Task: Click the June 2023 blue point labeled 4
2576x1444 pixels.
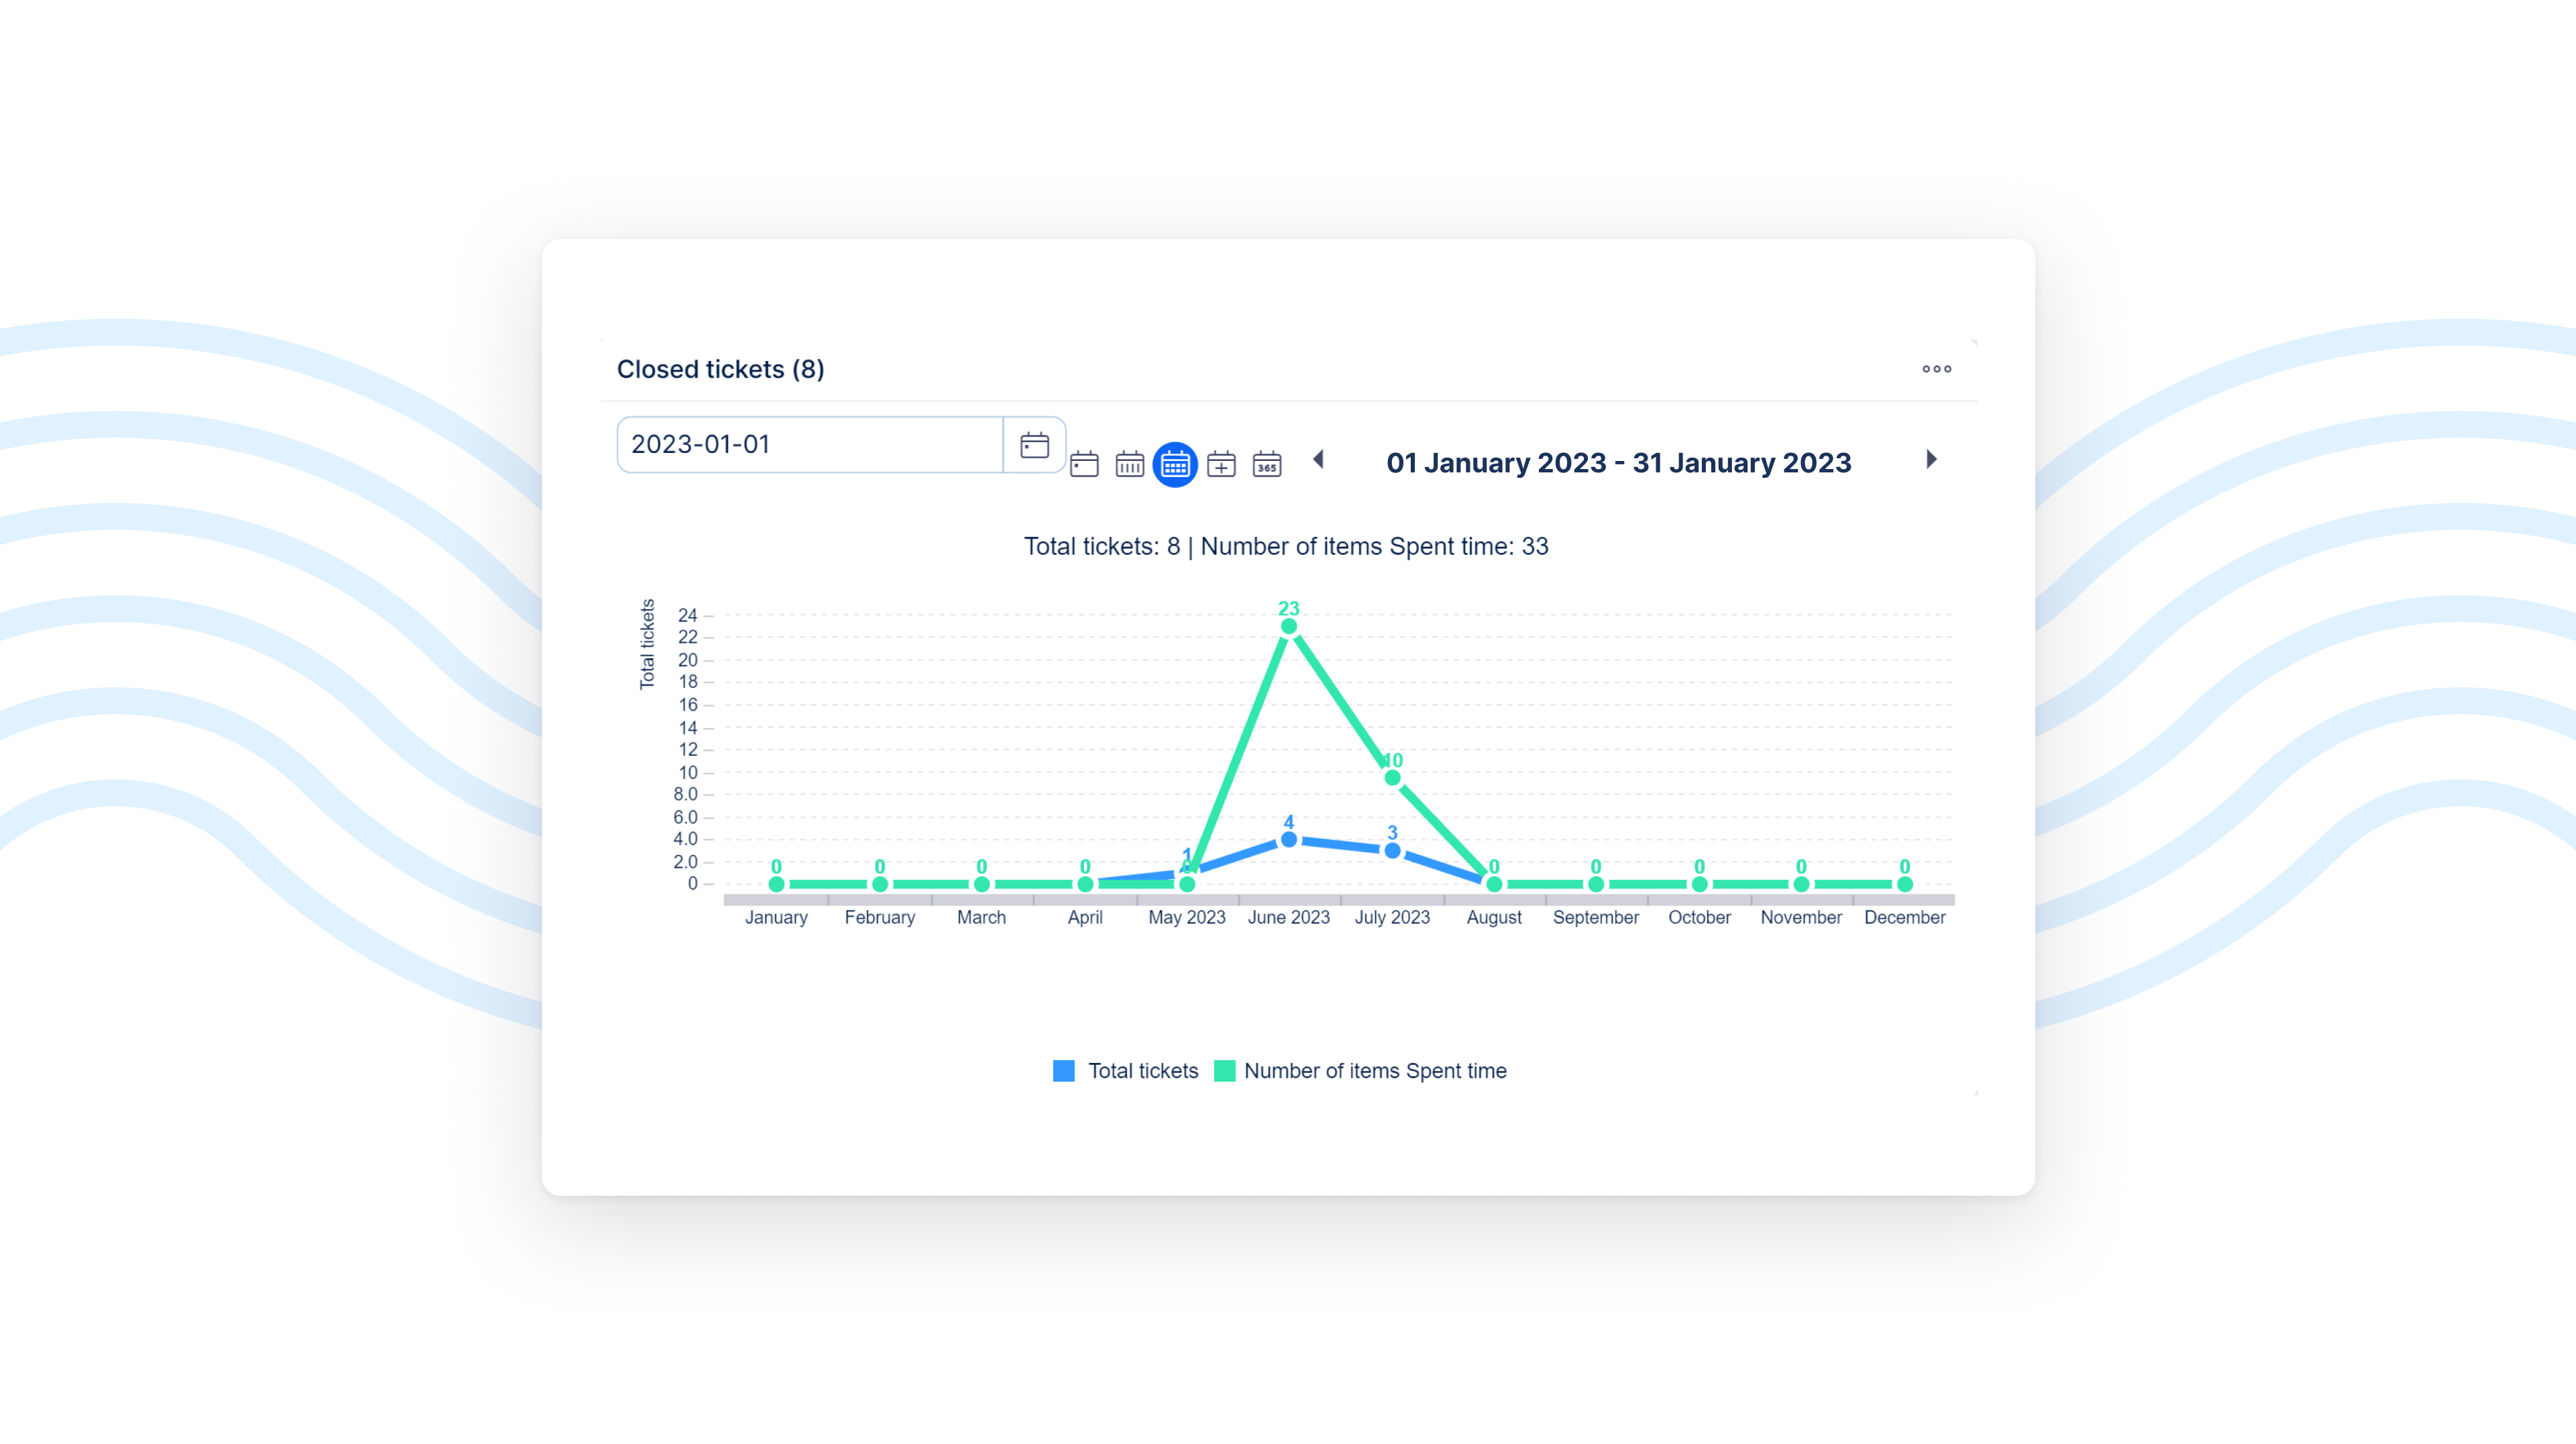Action: [x=1289, y=840]
